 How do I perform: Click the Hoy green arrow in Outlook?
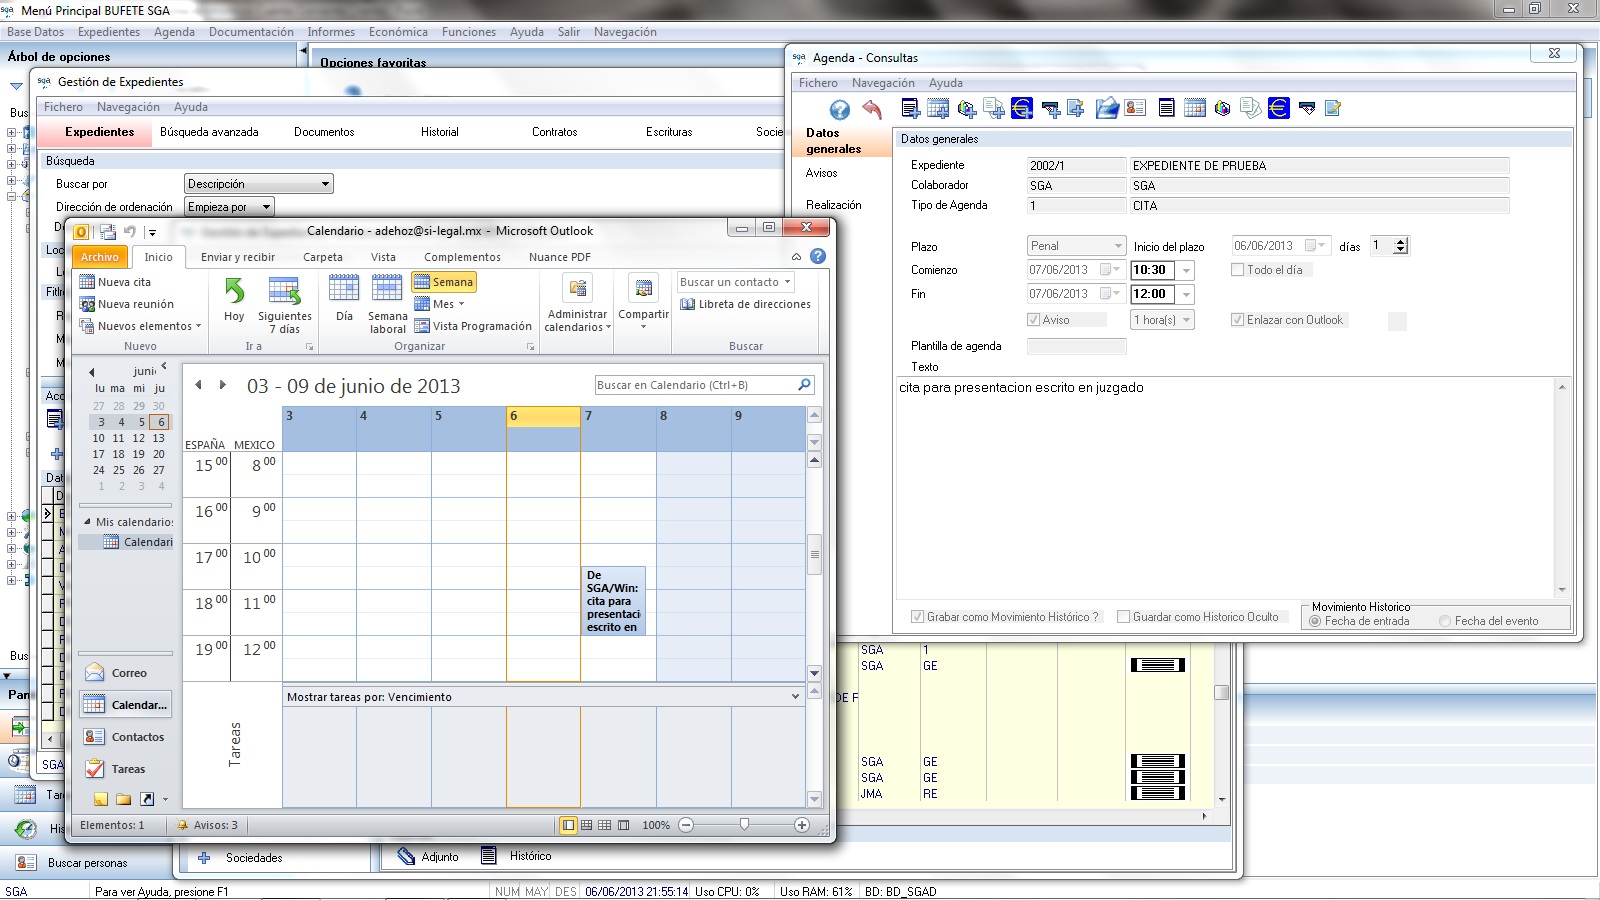[x=234, y=291]
